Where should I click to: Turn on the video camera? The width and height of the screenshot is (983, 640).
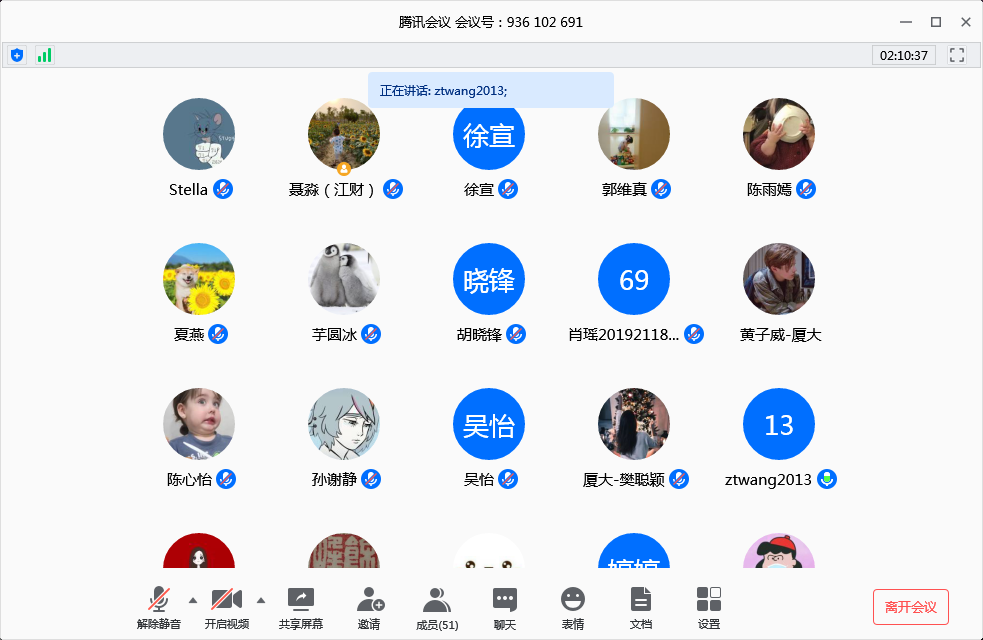click(226, 607)
